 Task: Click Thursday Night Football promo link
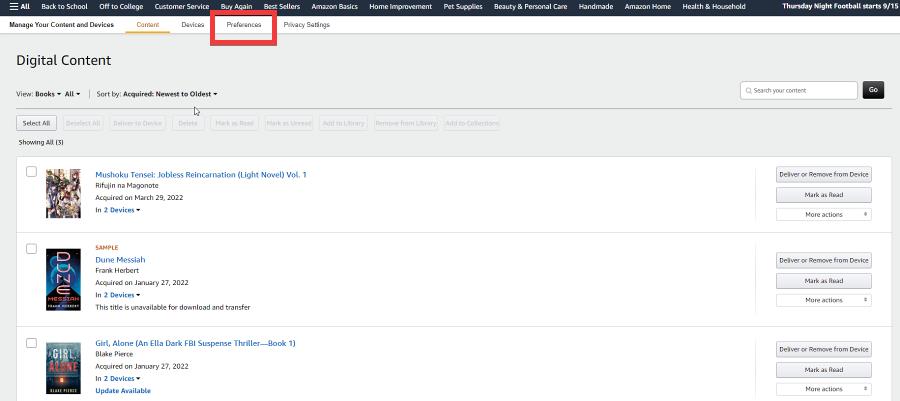840,6
